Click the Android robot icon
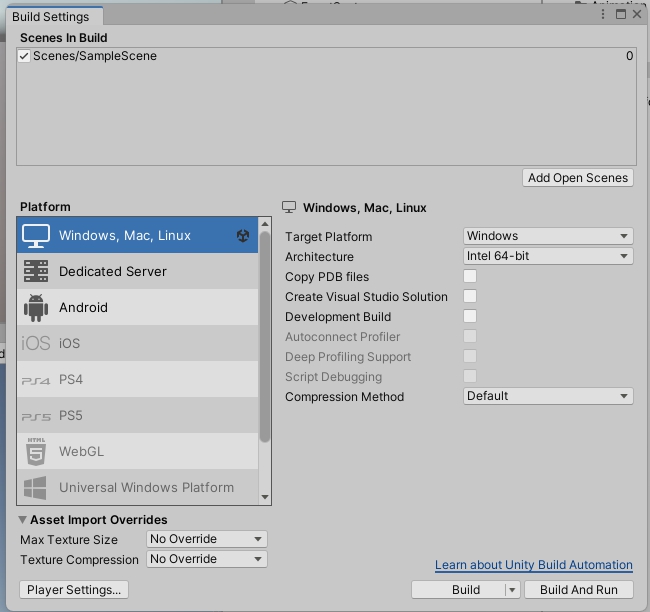Image resolution: width=650 pixels, height=612 pixels. click(36, 308)
